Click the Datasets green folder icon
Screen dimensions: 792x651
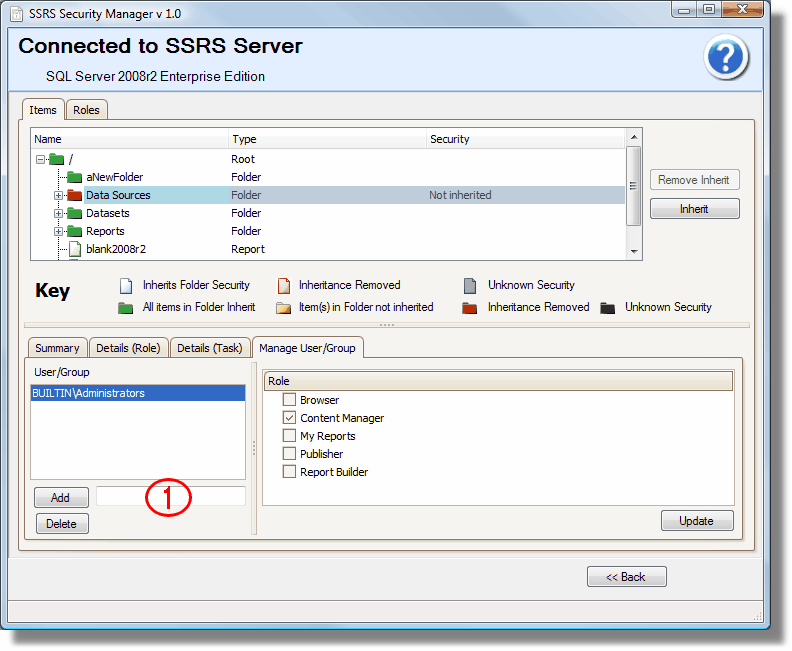coord(75,213)
